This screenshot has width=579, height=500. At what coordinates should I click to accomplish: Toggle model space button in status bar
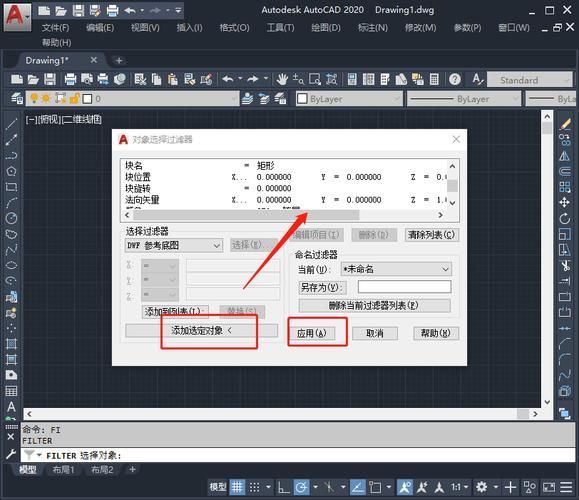218,487
